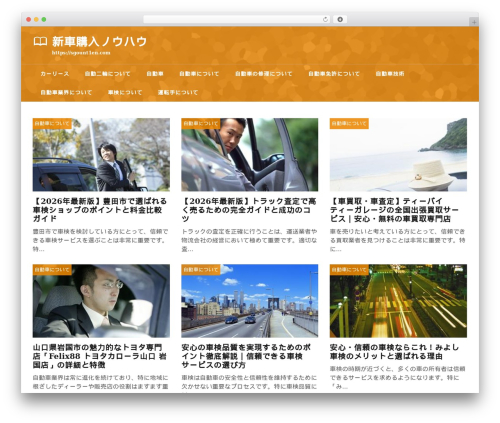Open the night road light trails thumbnail
The width and height of the screenshot is (500, 423).
tap(398, 301)
